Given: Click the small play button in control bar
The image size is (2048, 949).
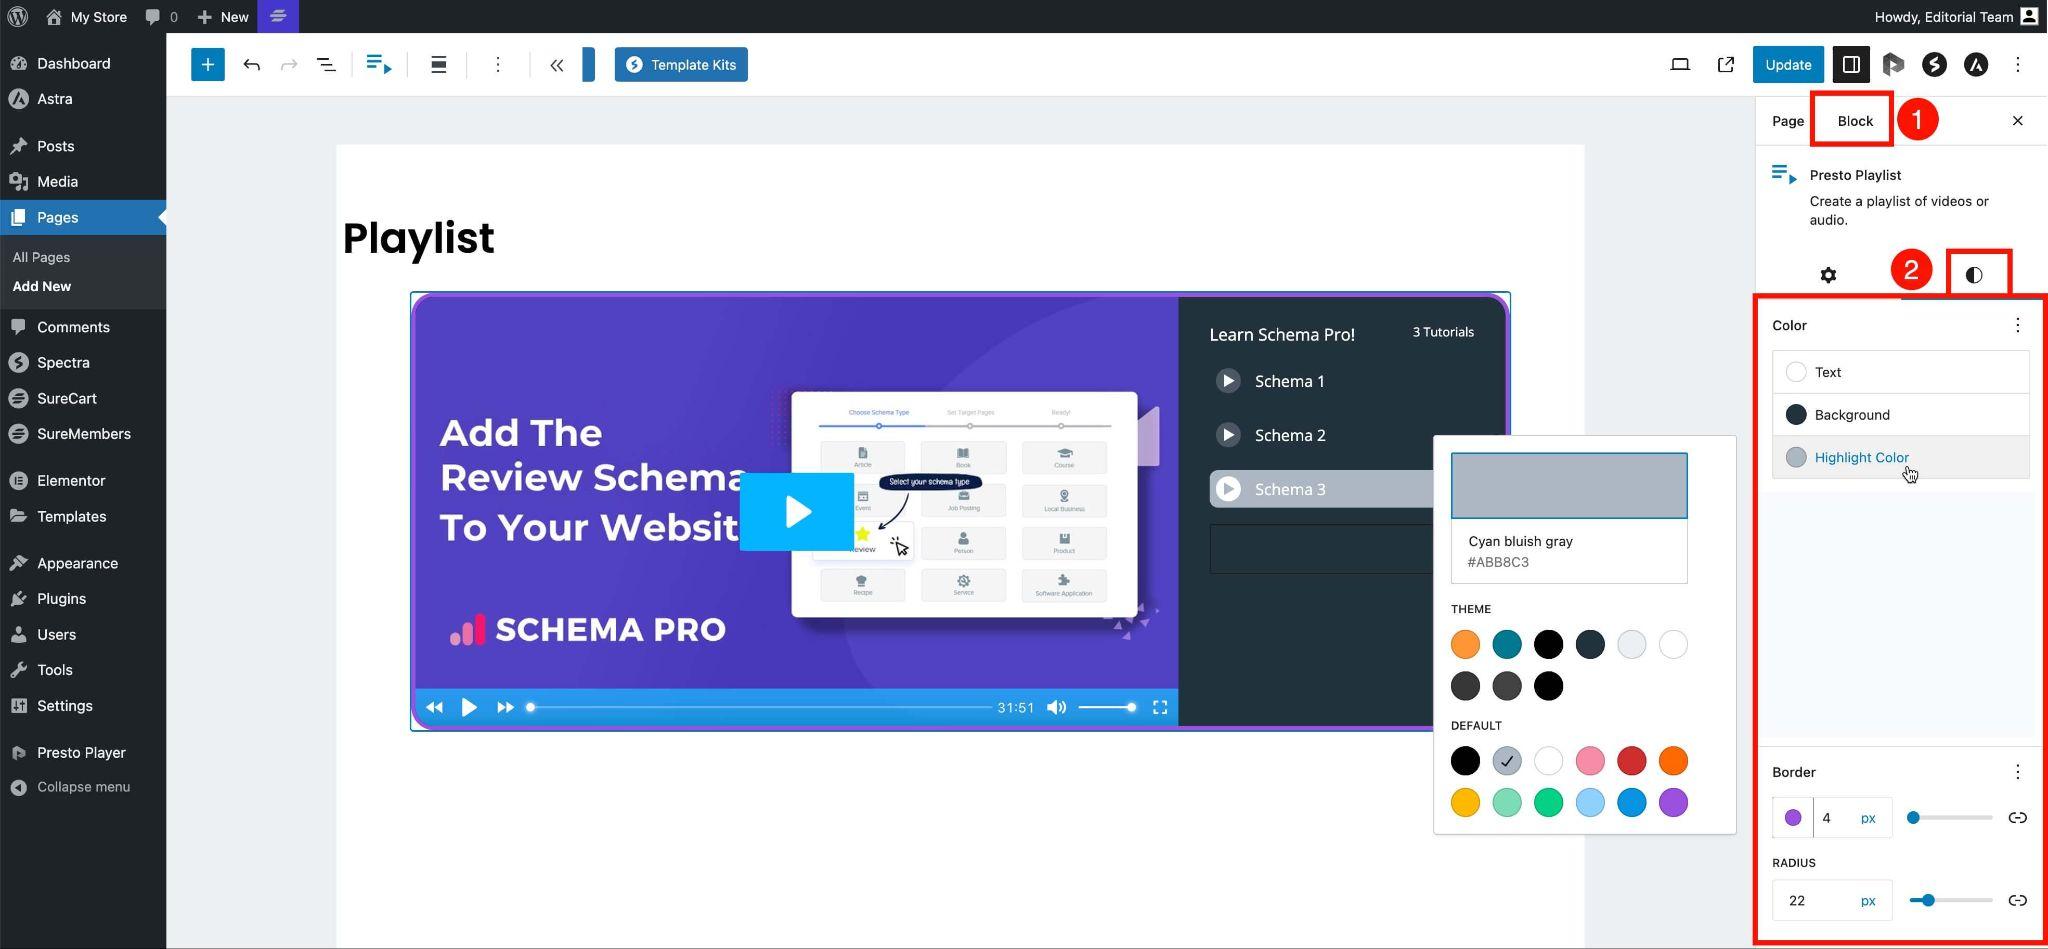Looking at the screenshot, I should pos(469,708).
